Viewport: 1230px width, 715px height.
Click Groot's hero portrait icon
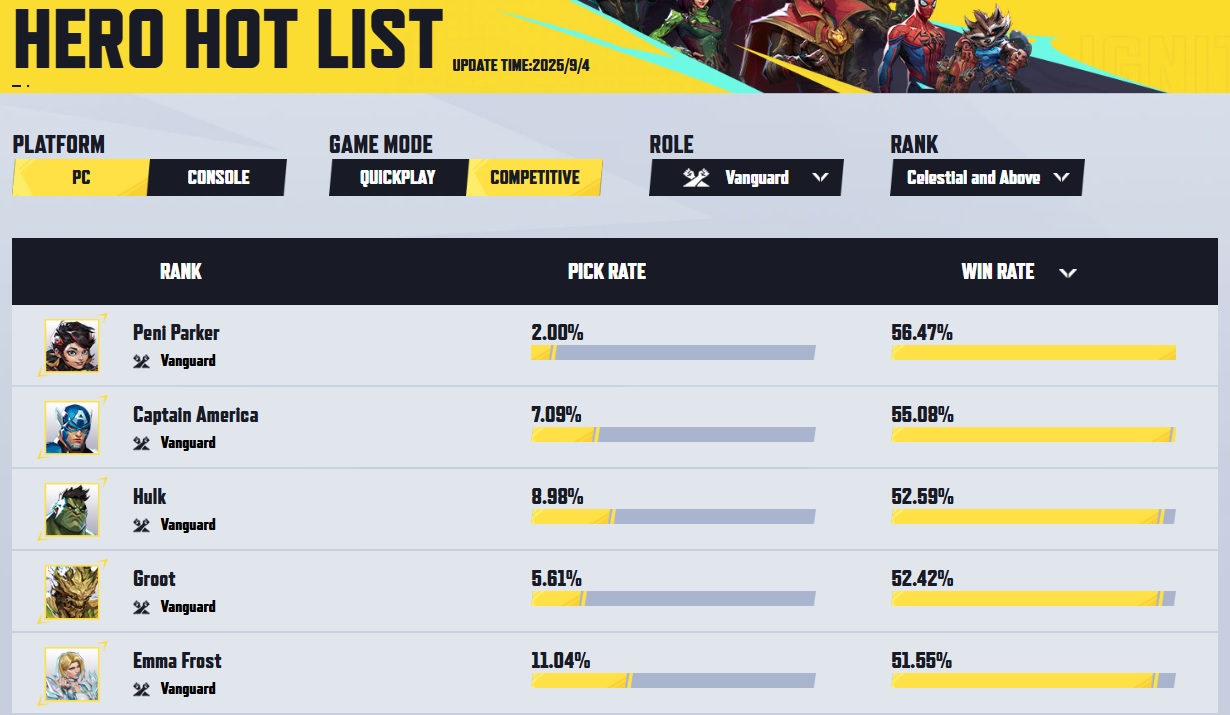coord(72,592)
